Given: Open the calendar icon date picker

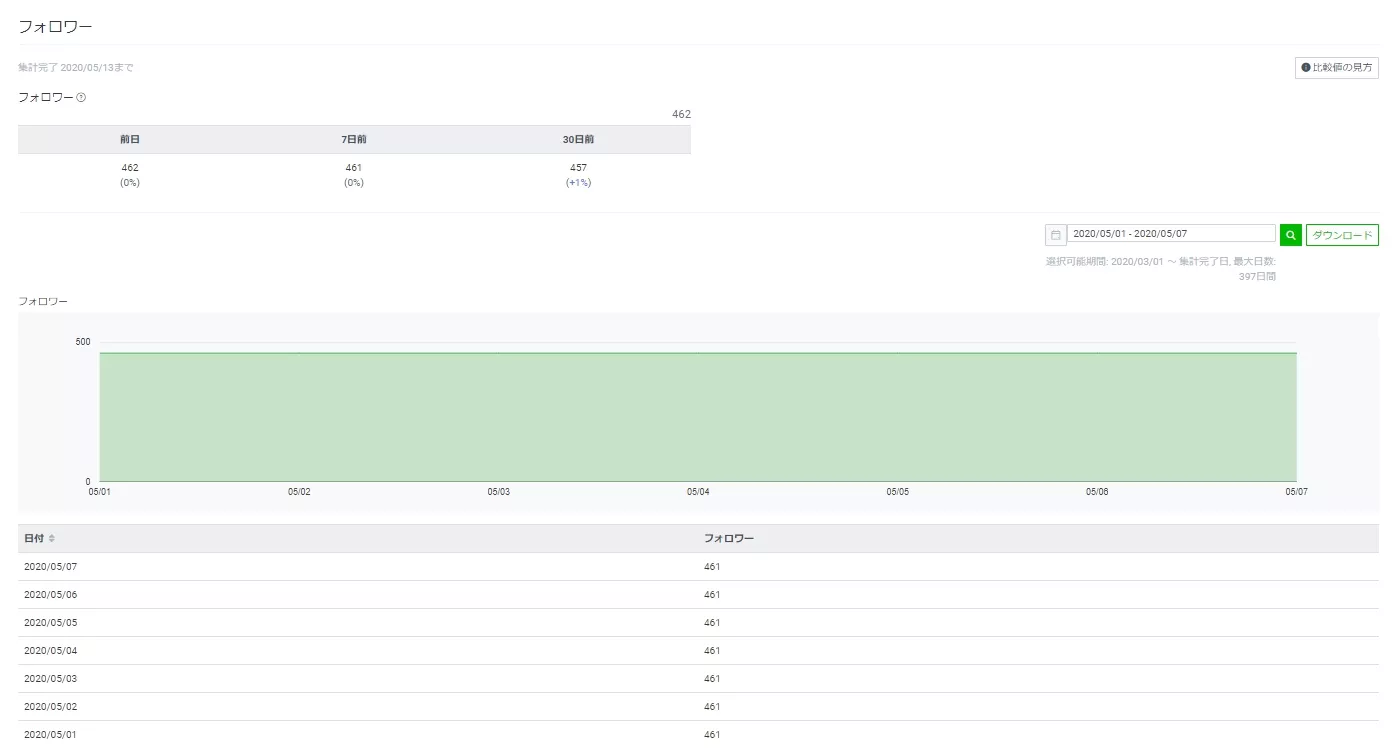Looking at the screenshot, I should point(1055,235).
